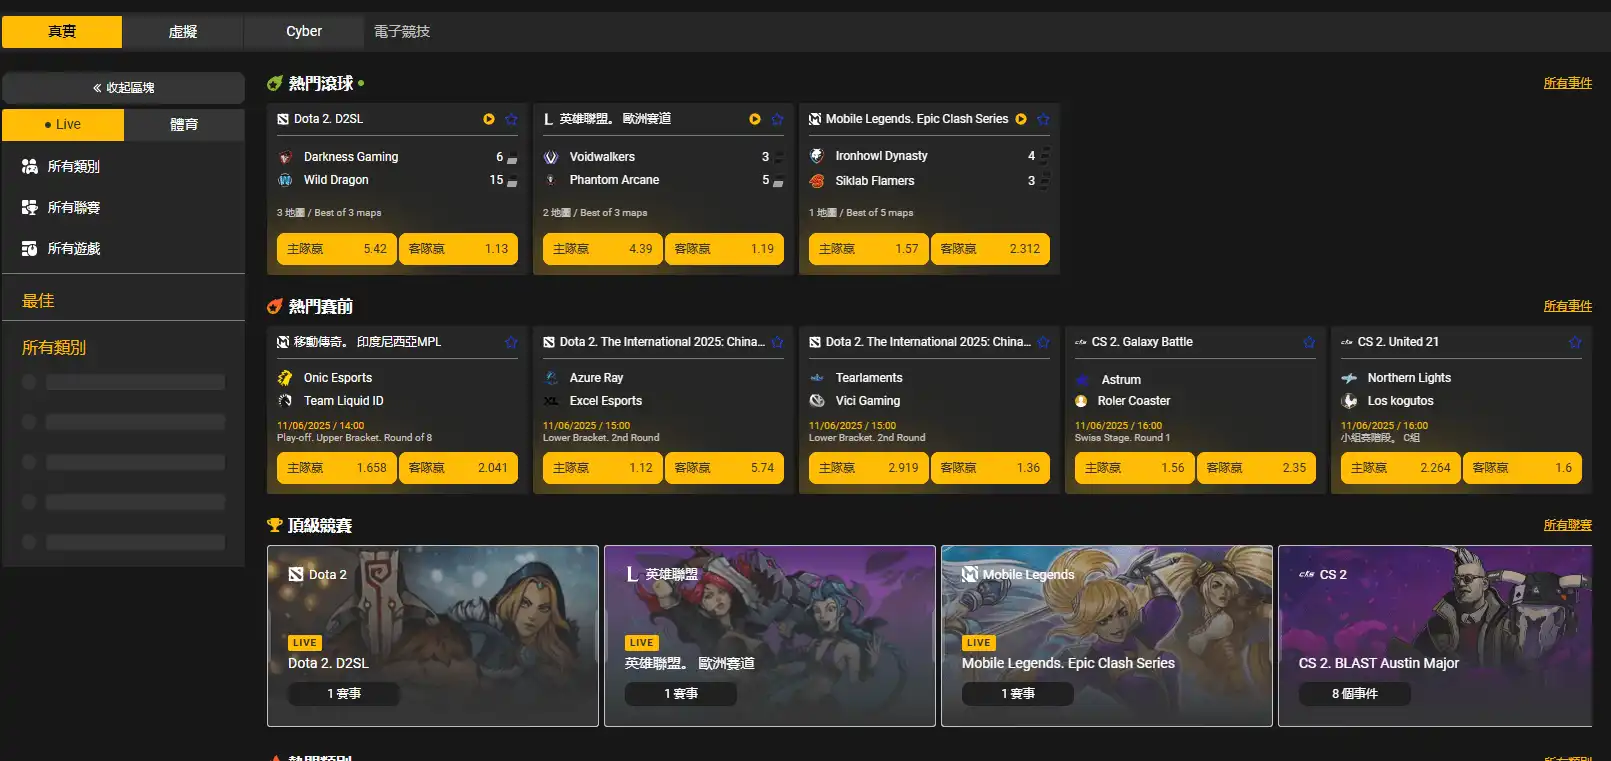Expand the 最佳 sidebar section
The image size is (1611, 761).
38,301
